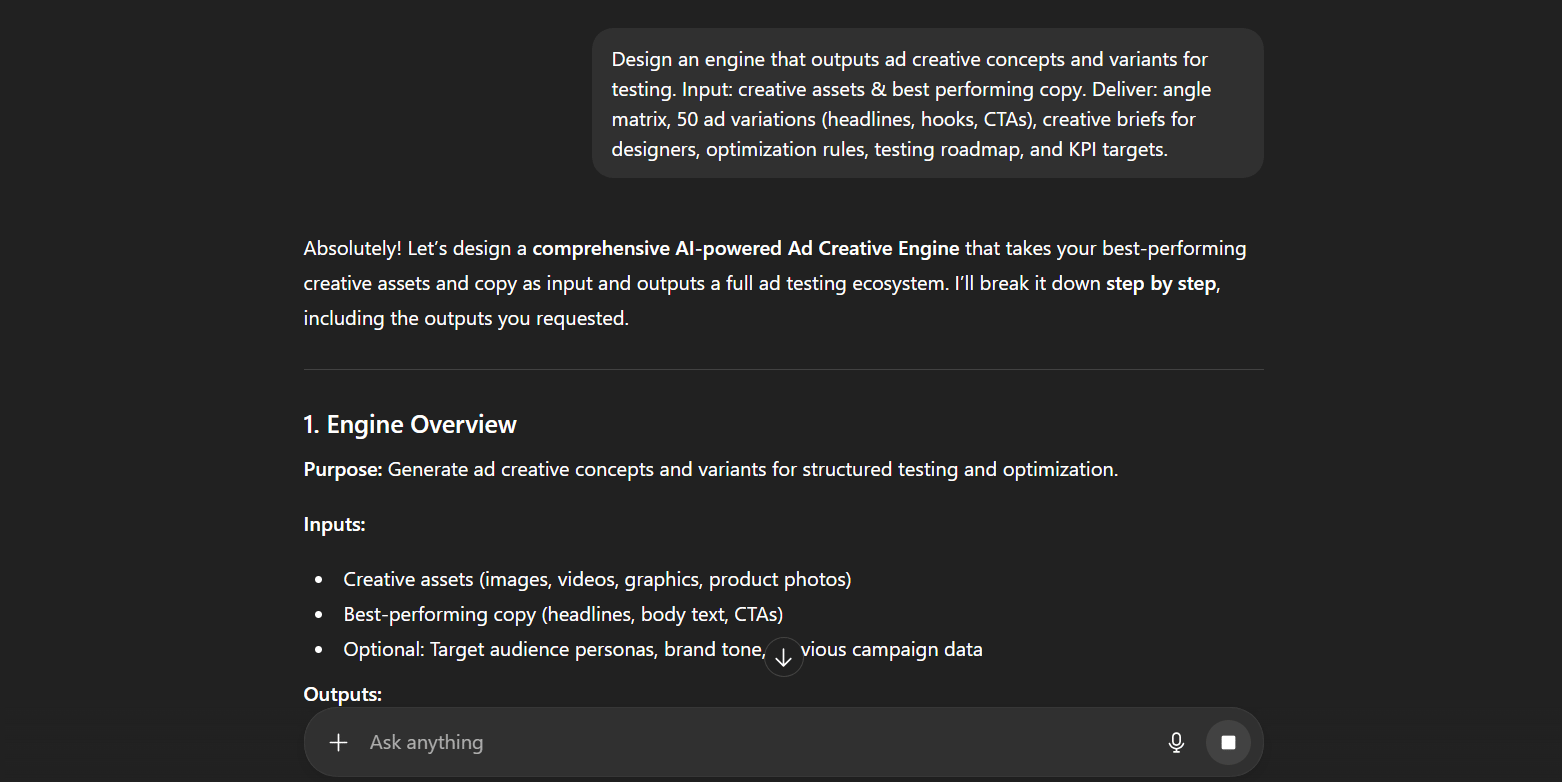Click the plus attach icon

click(x=339, y=742)
